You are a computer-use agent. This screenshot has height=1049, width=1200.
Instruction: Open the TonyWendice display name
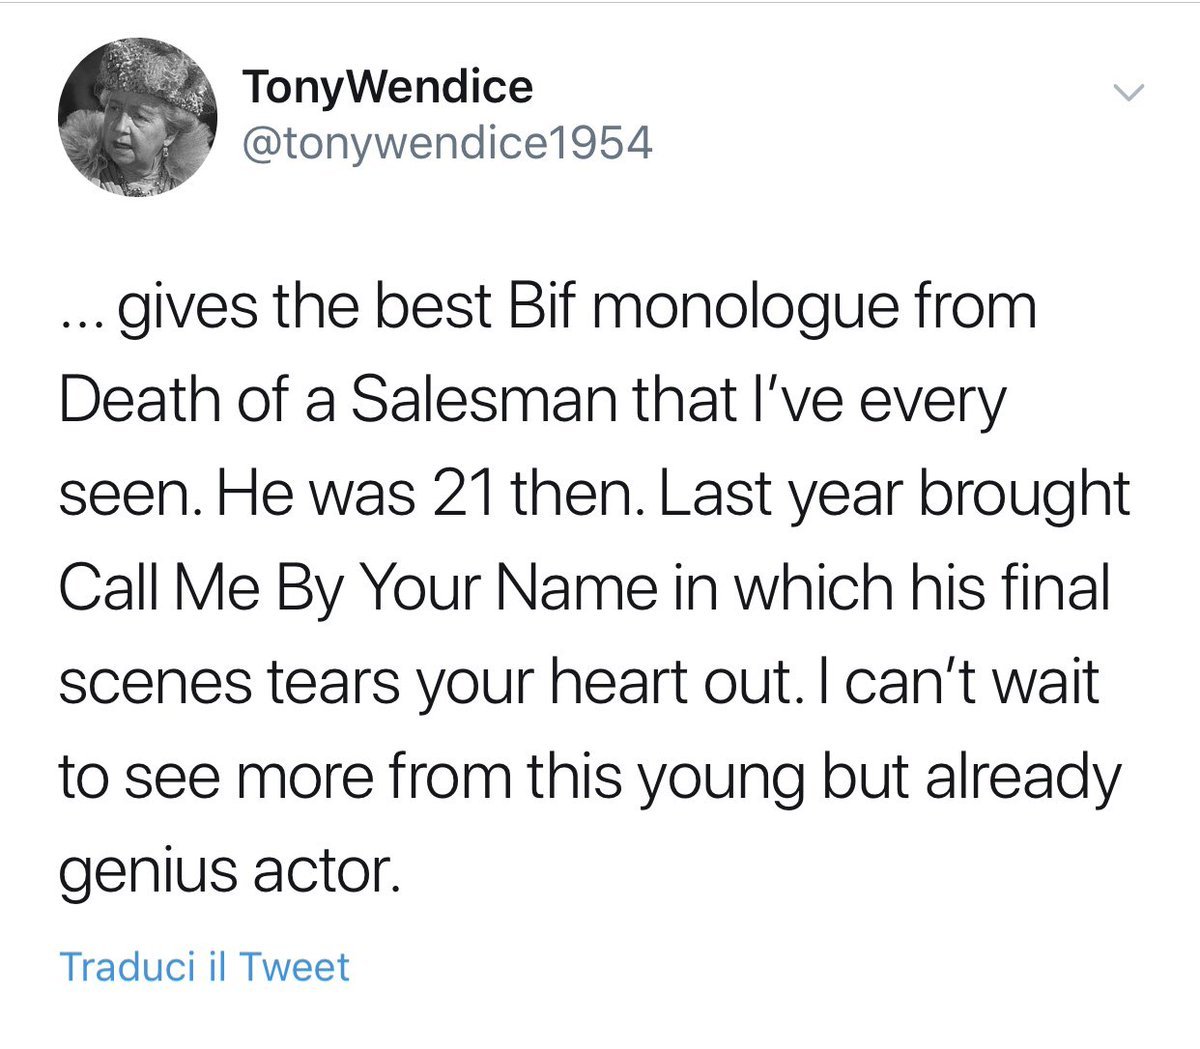(387, 88)
